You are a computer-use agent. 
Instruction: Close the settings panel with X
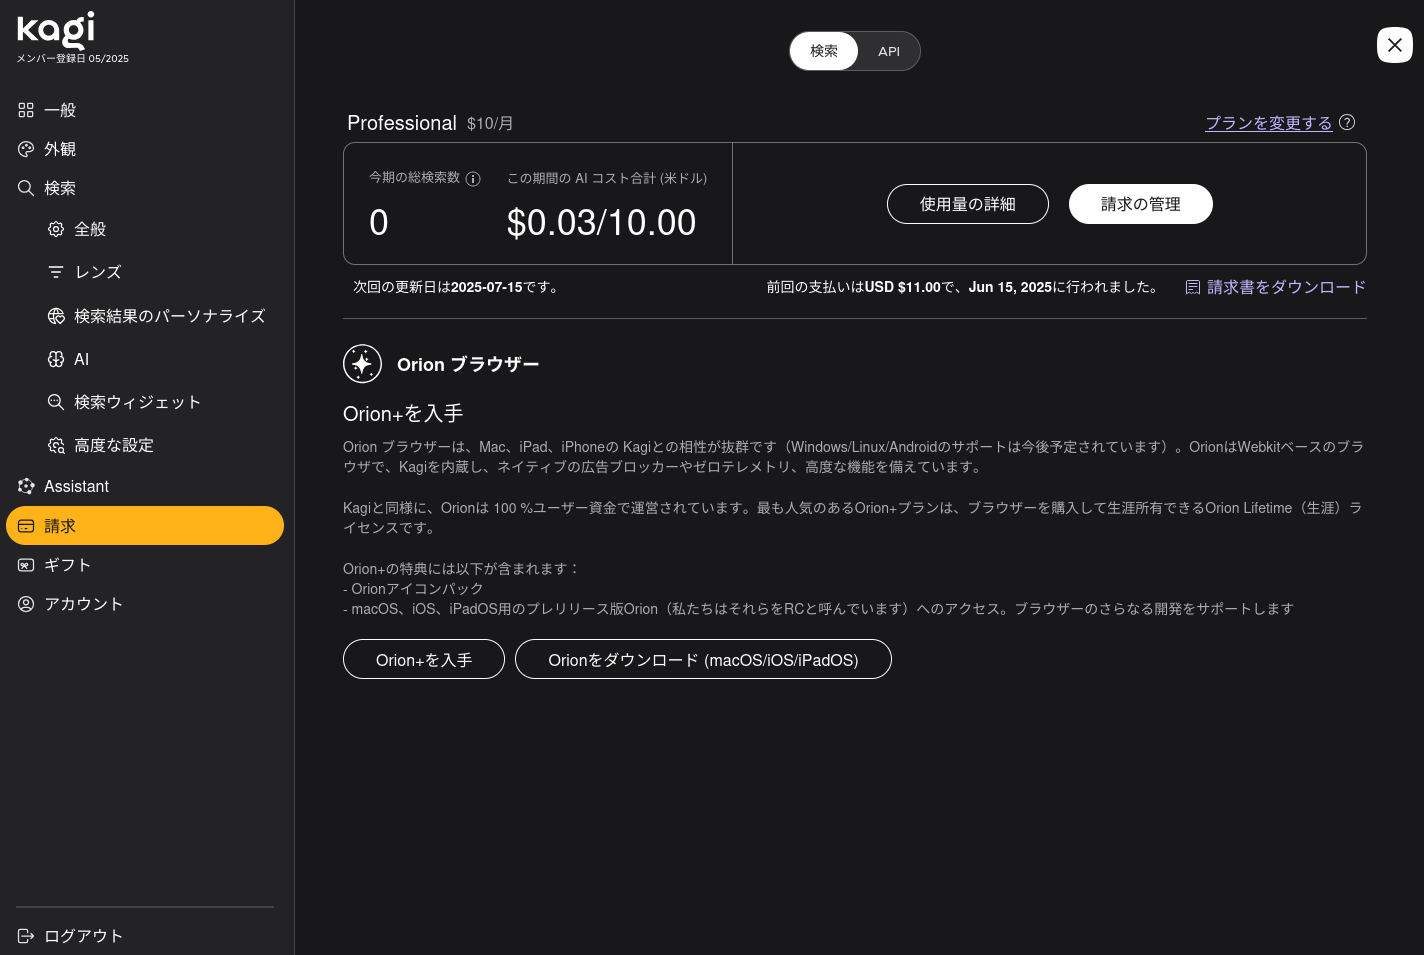pyautogui.click(x=1395, y=45)
